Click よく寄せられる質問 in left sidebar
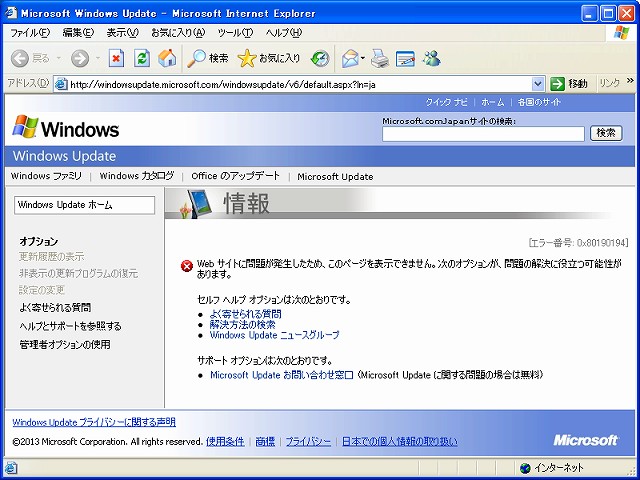 tap(56, 307)
